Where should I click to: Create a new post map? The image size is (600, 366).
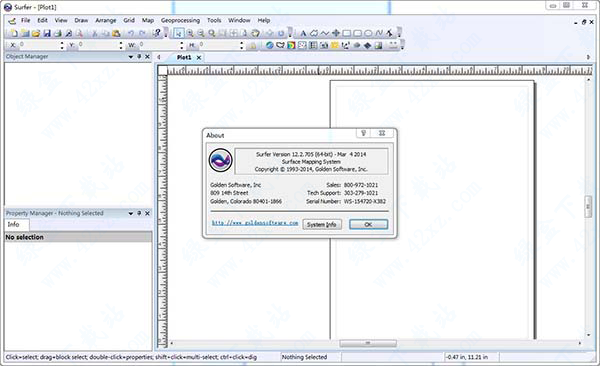pyautogui.click(x=302, y=46)
